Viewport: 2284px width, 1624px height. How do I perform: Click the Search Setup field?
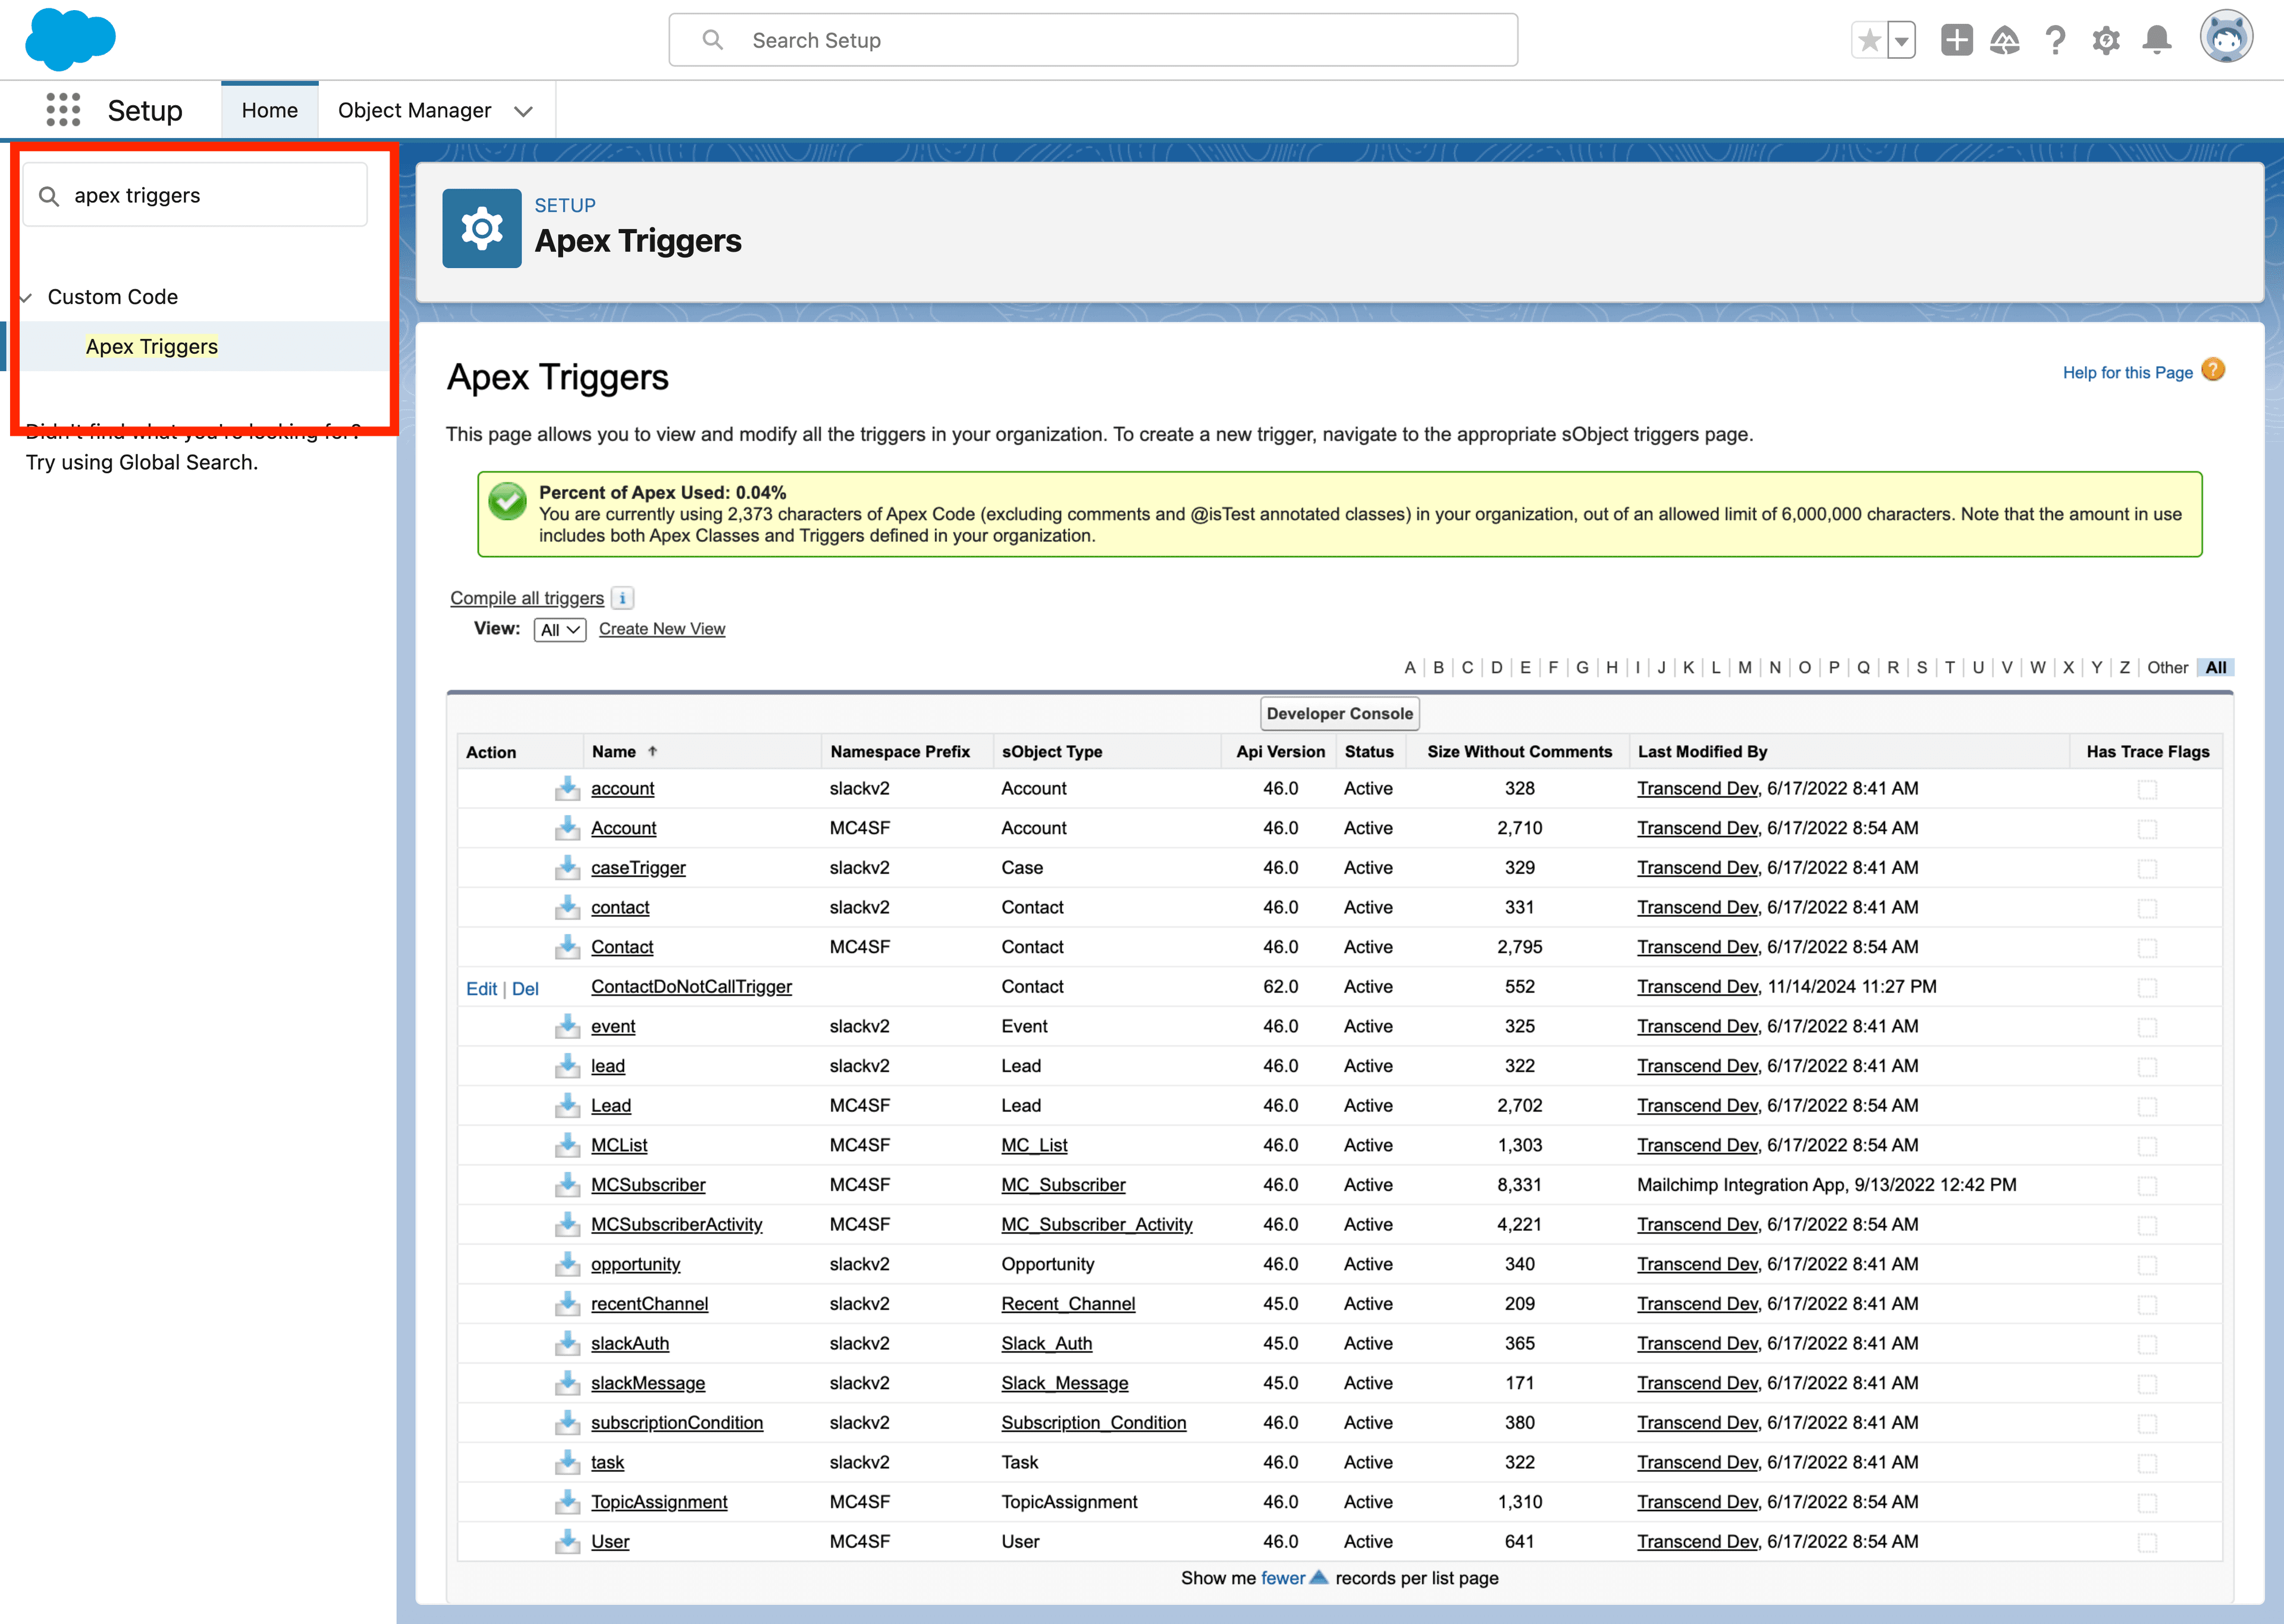[x=1093, y=40]
